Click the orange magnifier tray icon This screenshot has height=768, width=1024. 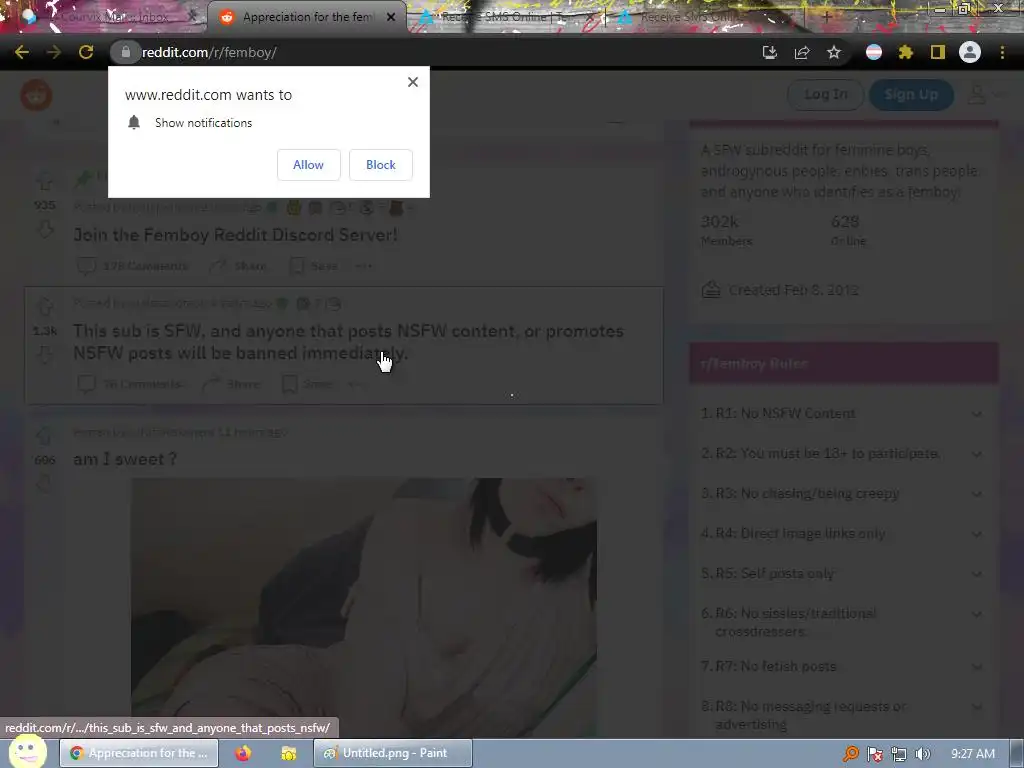(850, 754)
